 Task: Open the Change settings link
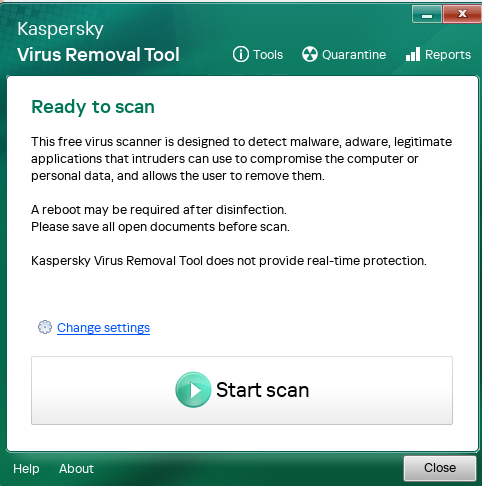point(103,328)
